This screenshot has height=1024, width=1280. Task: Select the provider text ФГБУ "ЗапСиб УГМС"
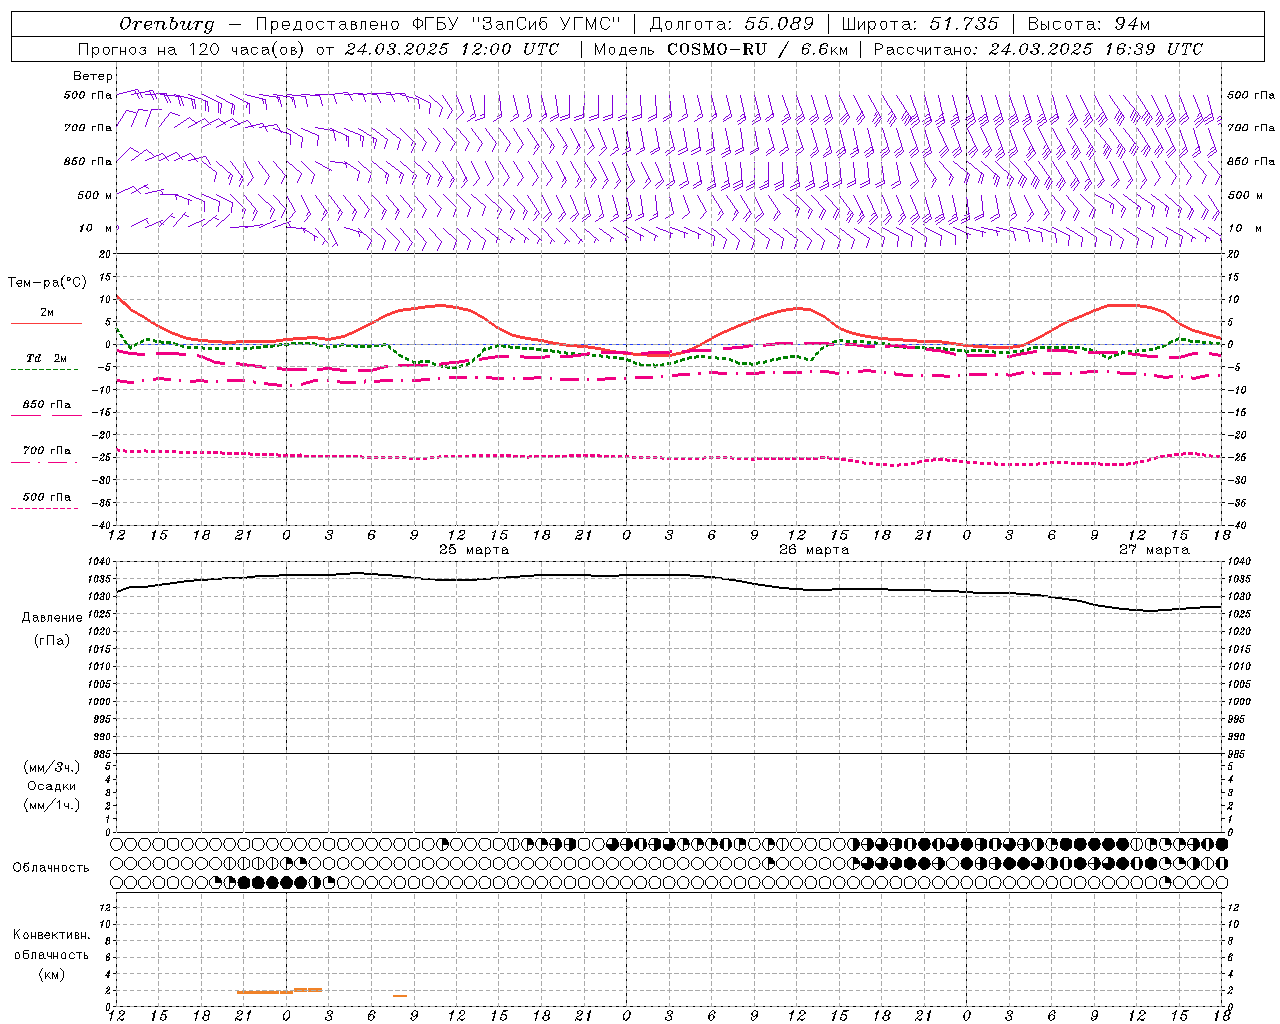point(518,24)
